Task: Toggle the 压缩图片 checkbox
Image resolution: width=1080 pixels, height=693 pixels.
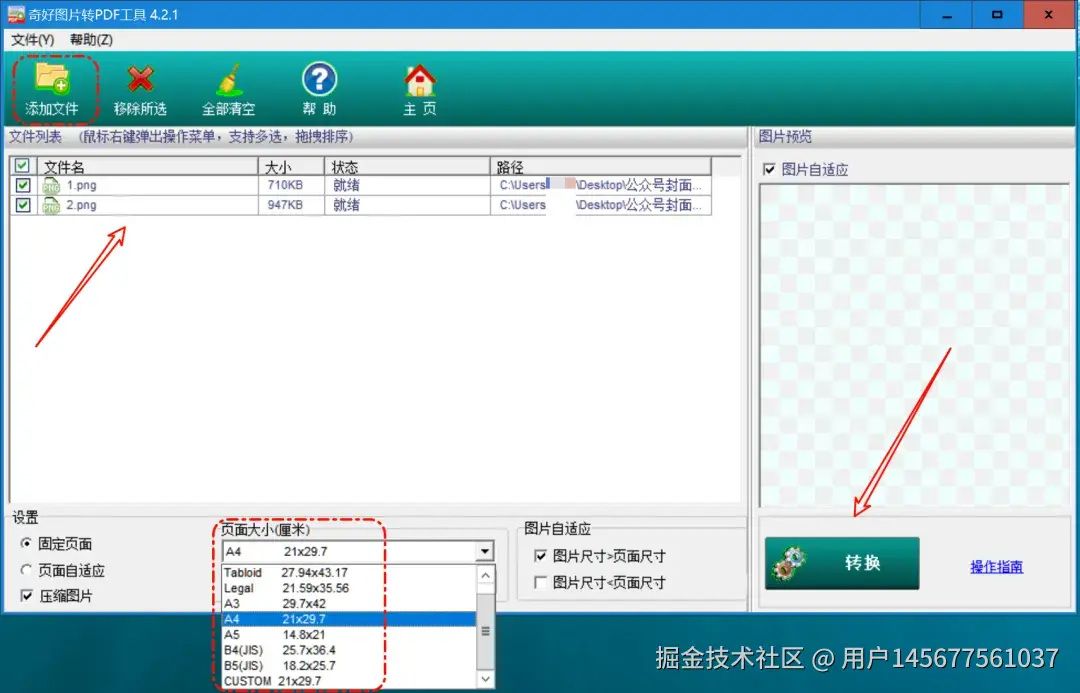Action: pyautogui.click(x=27, y=596)
